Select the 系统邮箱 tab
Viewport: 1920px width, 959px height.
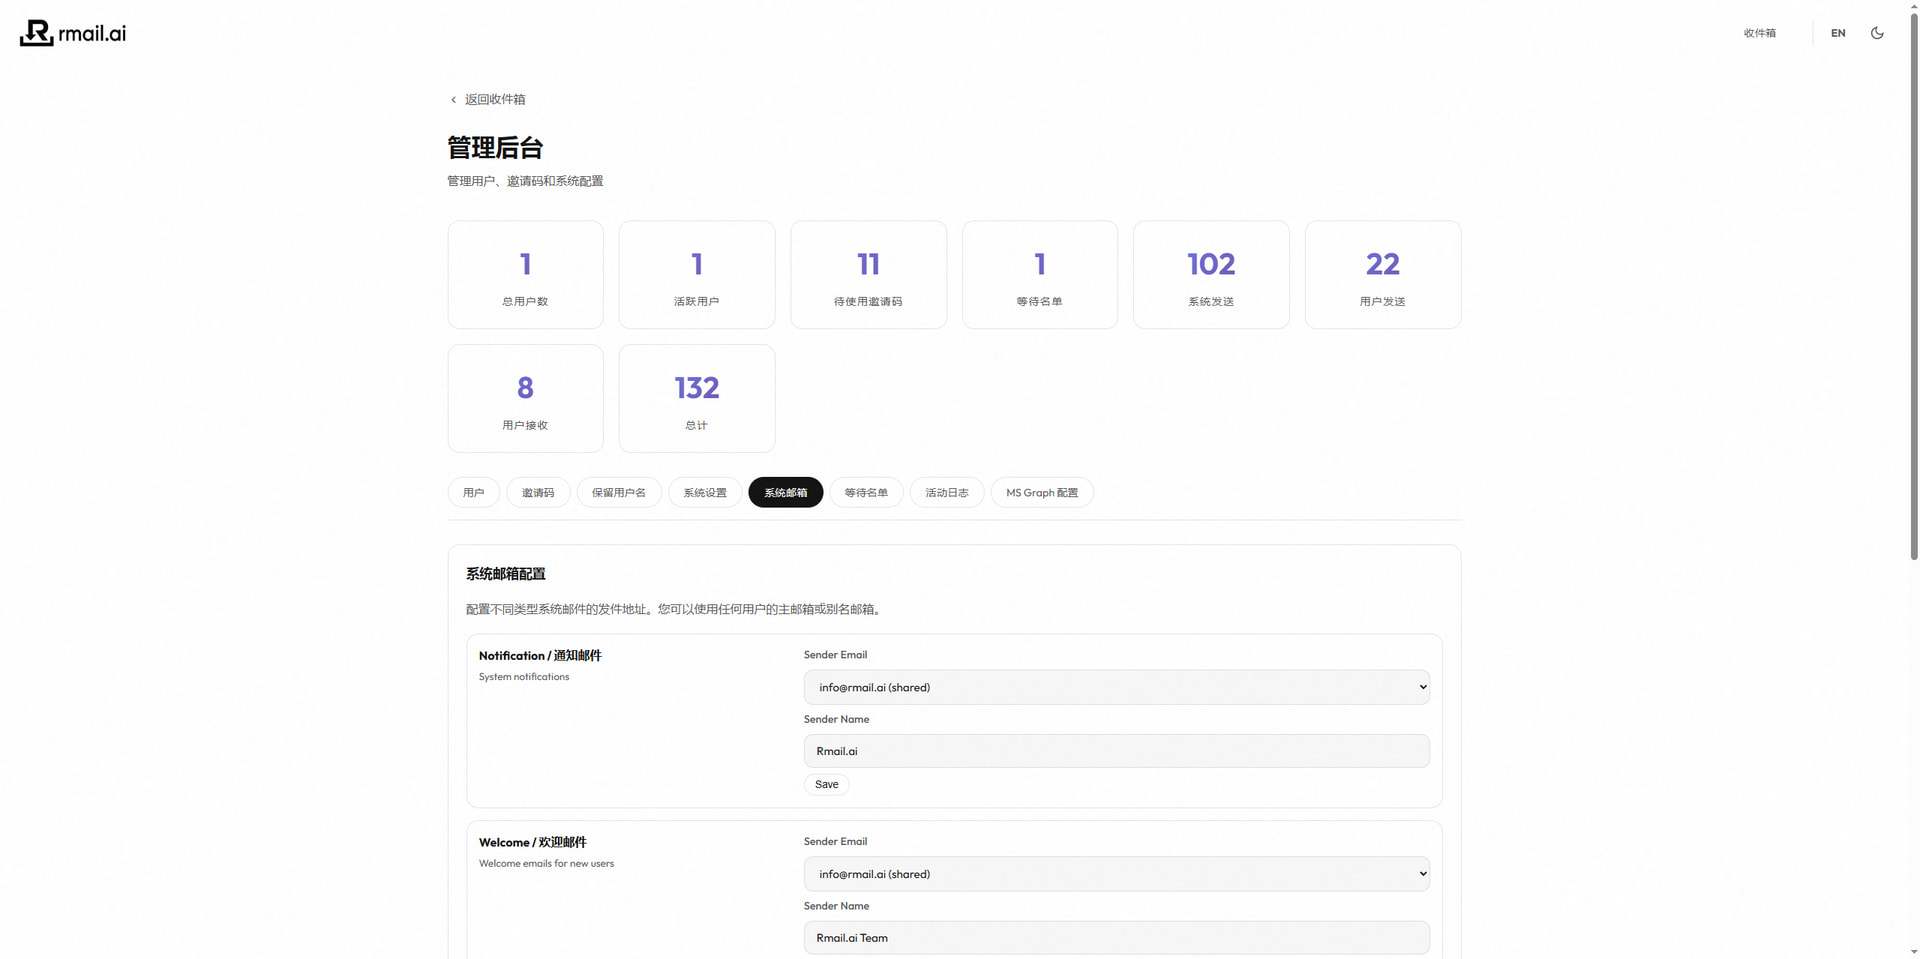tap(786, 492)
